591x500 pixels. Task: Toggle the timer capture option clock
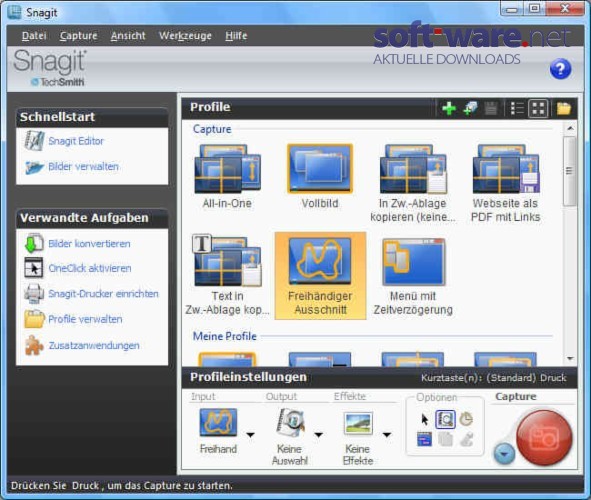[x=466, y=419]
